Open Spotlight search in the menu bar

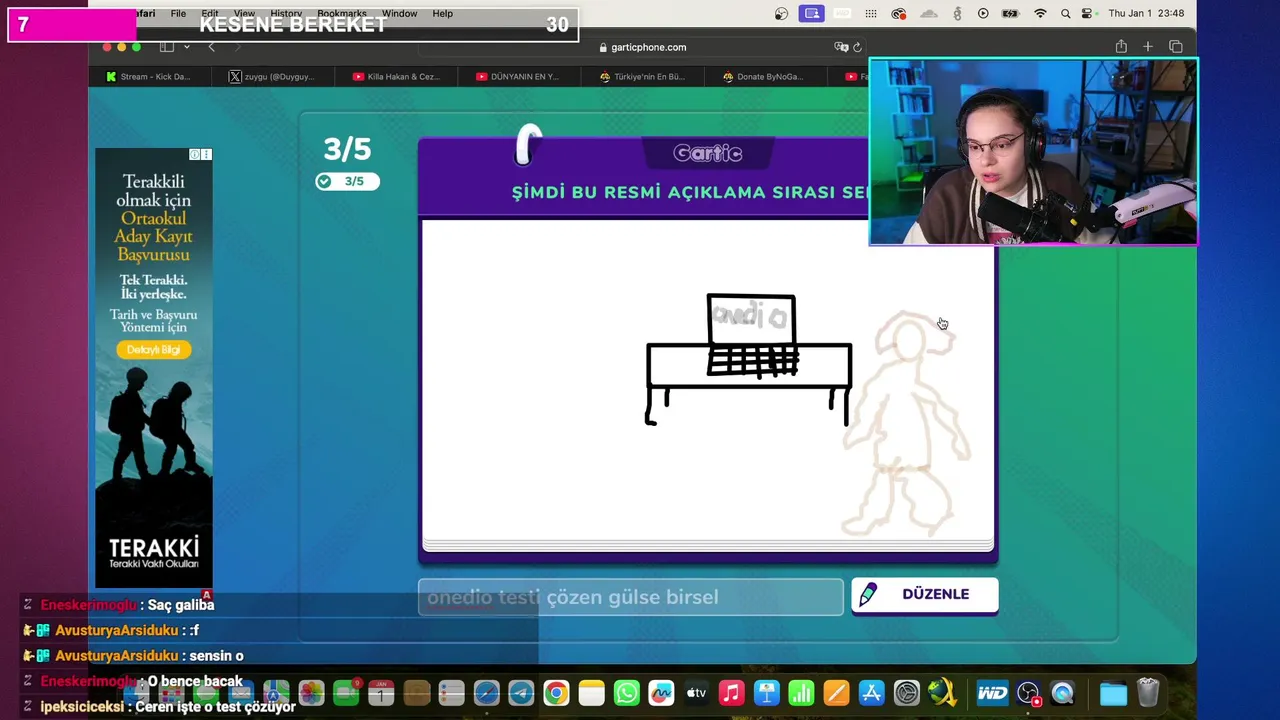[x=1065, y=13]
